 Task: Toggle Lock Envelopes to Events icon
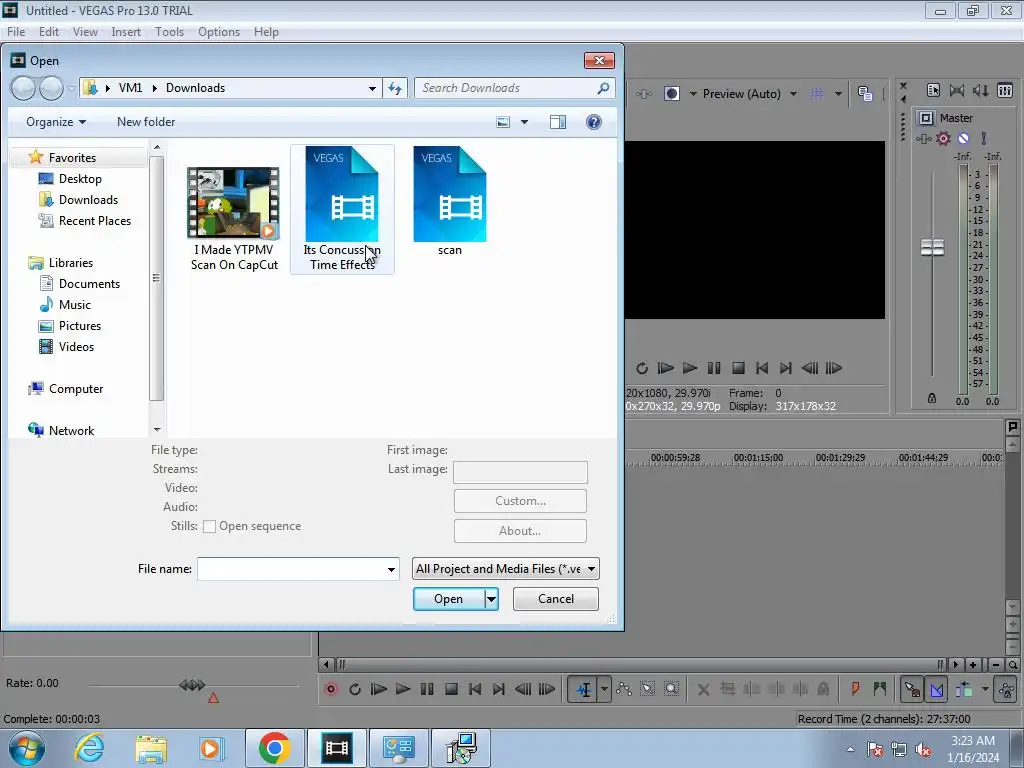coord(1007,689)
